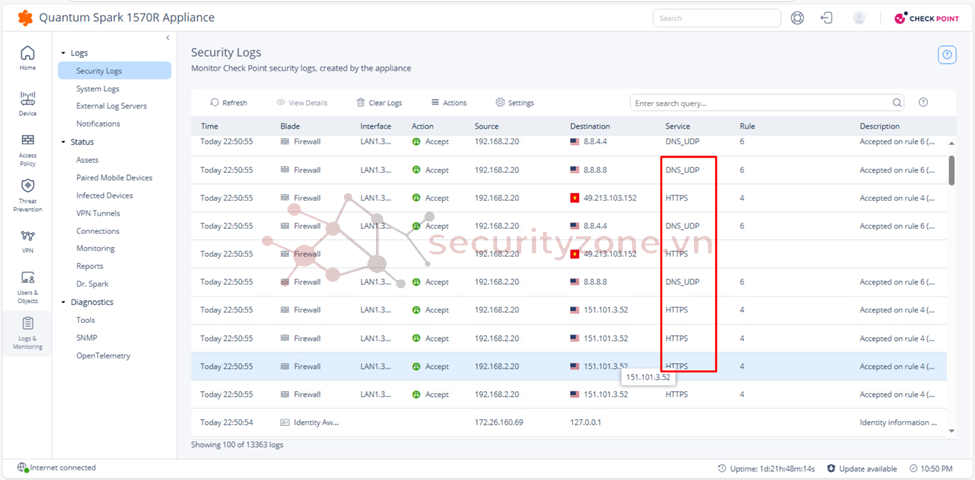Click the Update available status text

pyautogui.click(x=868, y=468)
